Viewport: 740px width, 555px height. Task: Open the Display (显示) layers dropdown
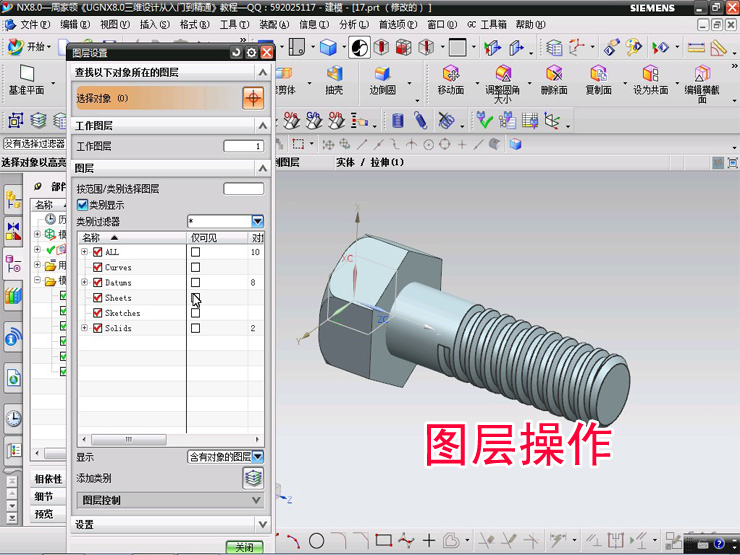point(257,457)
